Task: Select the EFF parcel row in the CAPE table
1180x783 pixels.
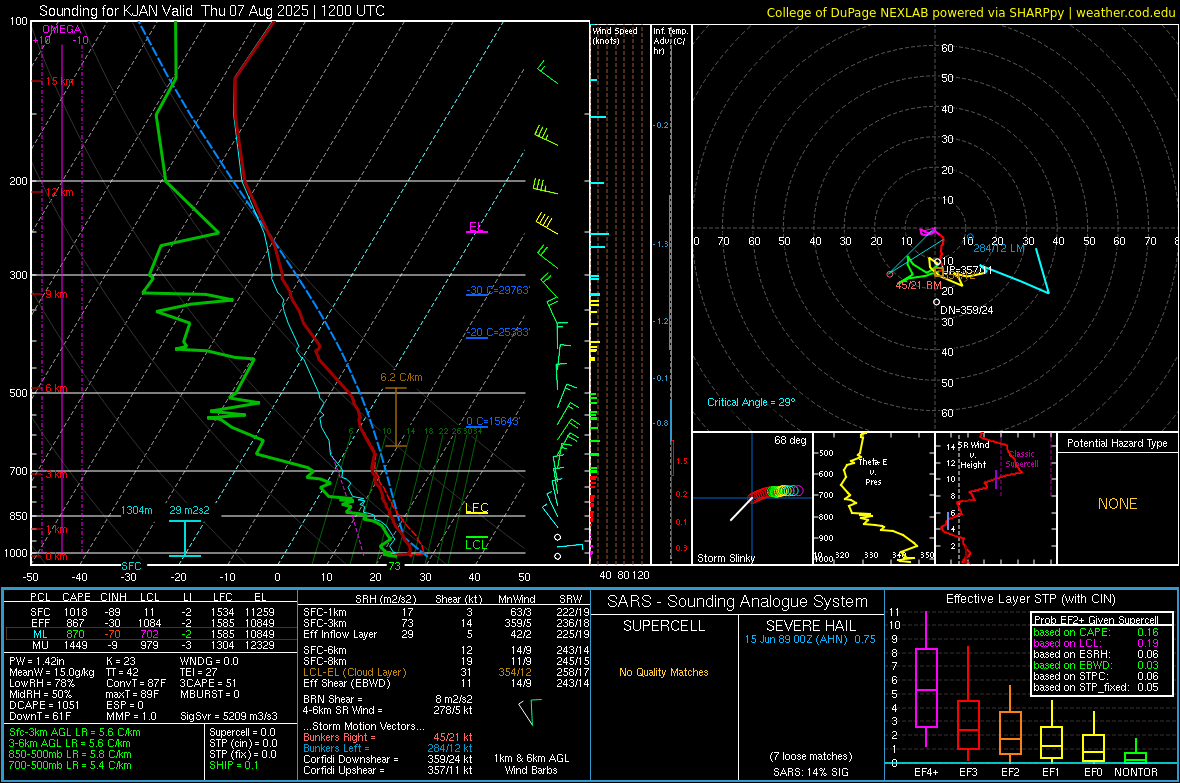Action: point(151,623)
